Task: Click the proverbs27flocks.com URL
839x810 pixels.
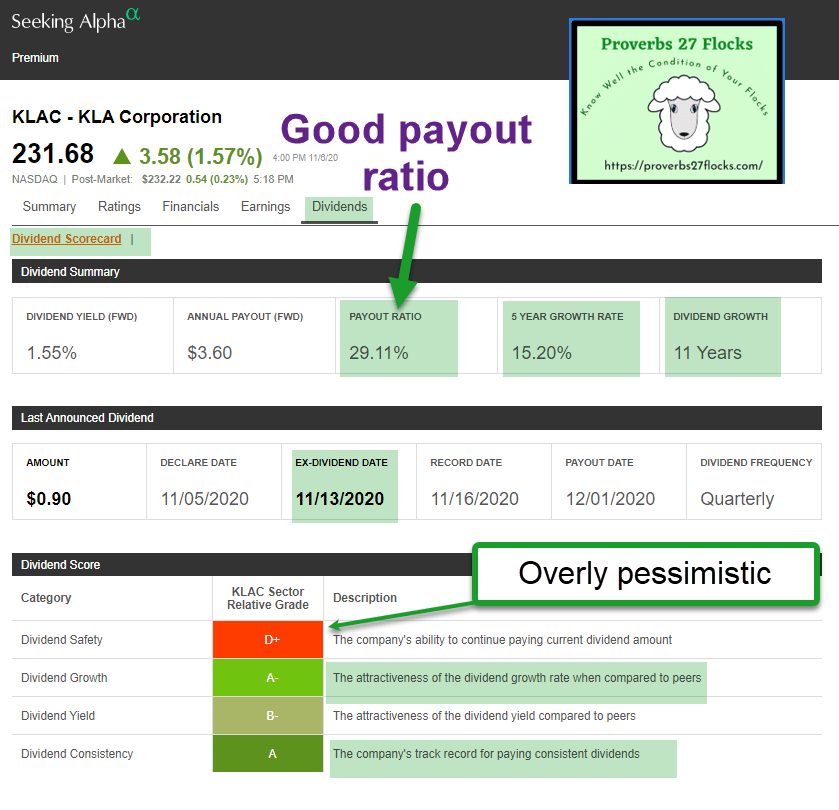Action: [676, 165]
